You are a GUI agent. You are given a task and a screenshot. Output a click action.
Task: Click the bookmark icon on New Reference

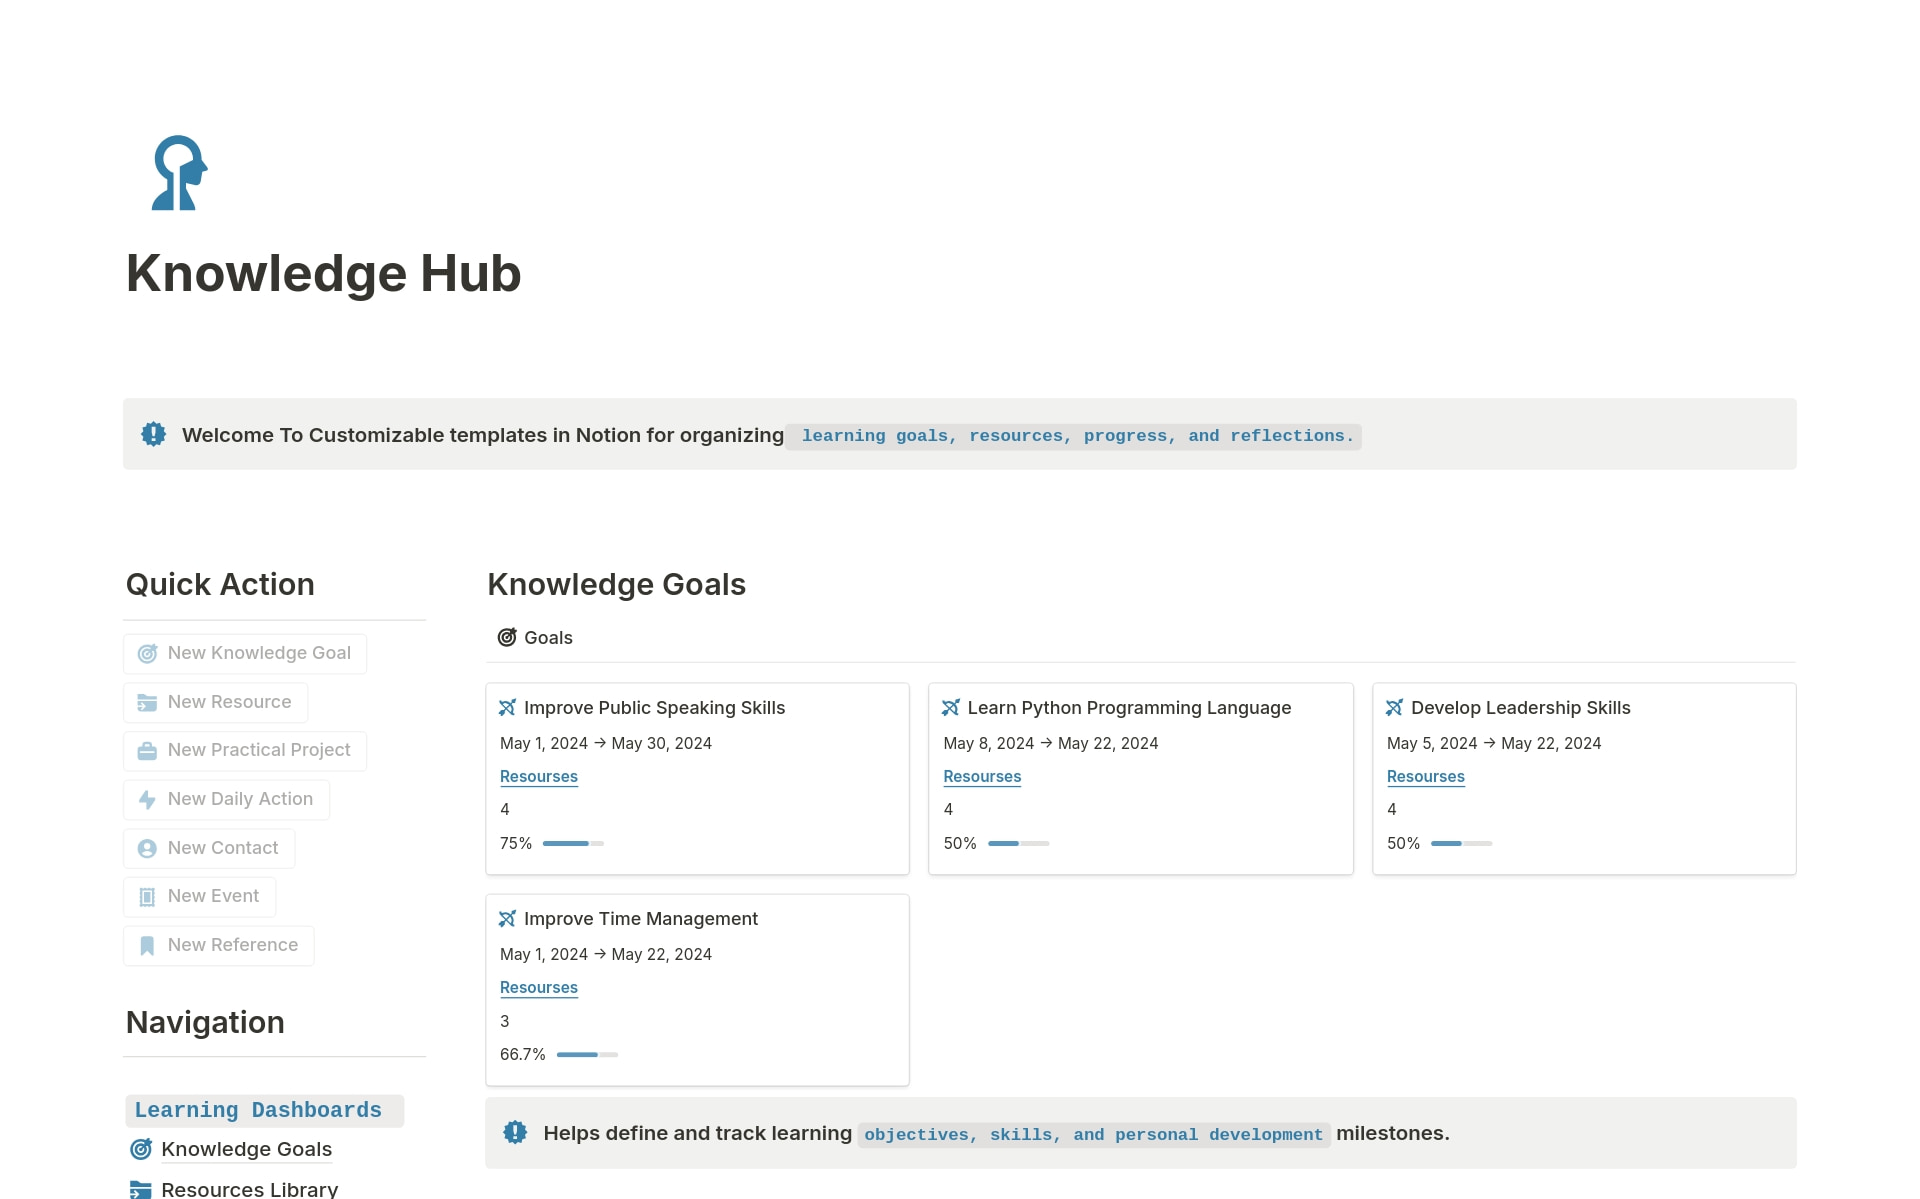(x=147, y=946)
